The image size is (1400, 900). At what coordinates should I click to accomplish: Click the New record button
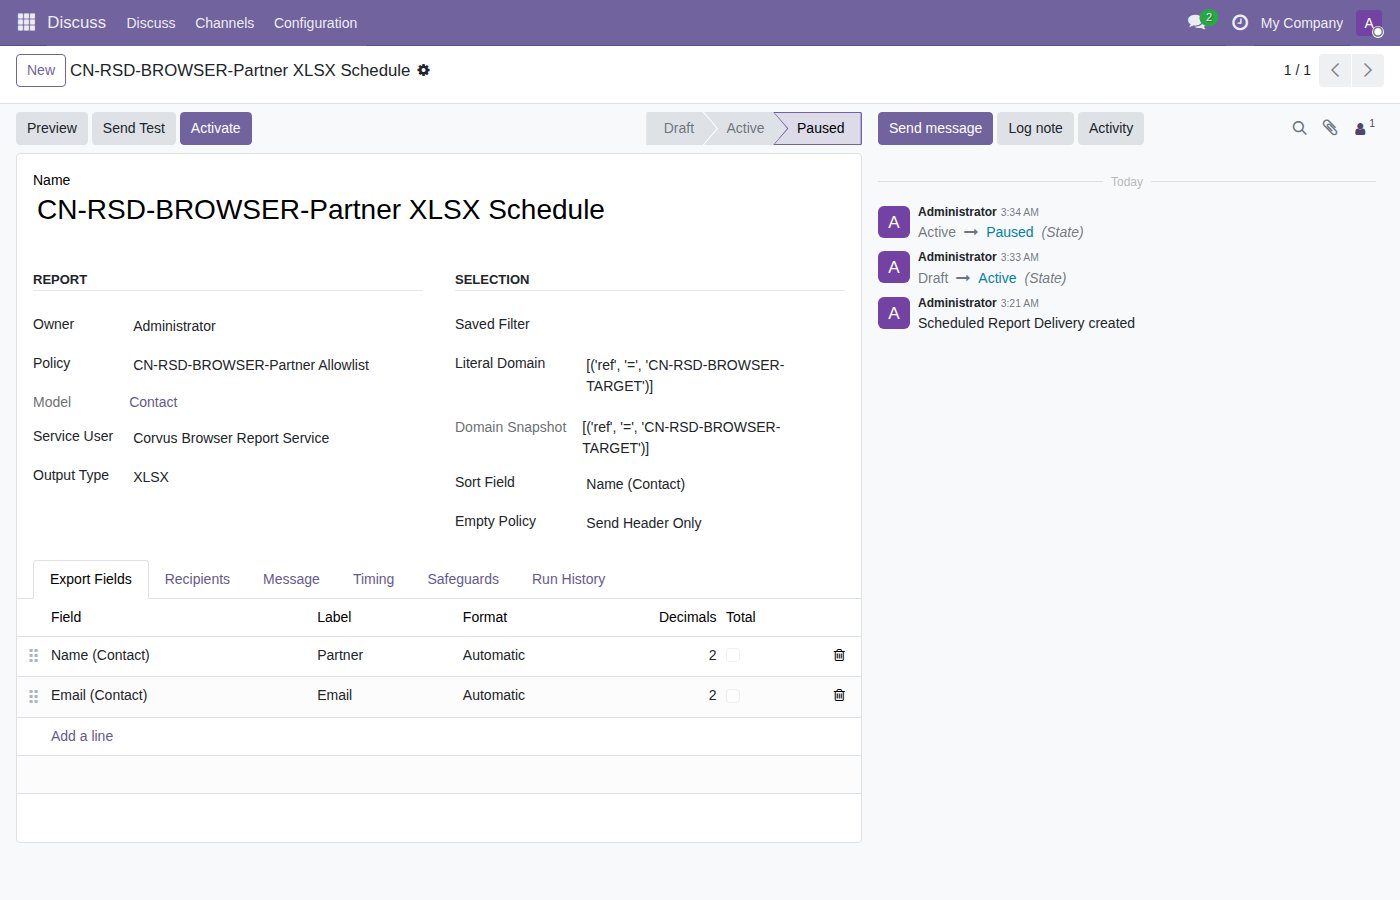pyautogui.click(x=41, y=70)
